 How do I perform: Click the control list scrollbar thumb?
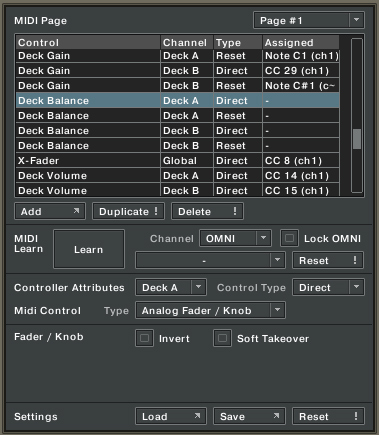[357, 139]
